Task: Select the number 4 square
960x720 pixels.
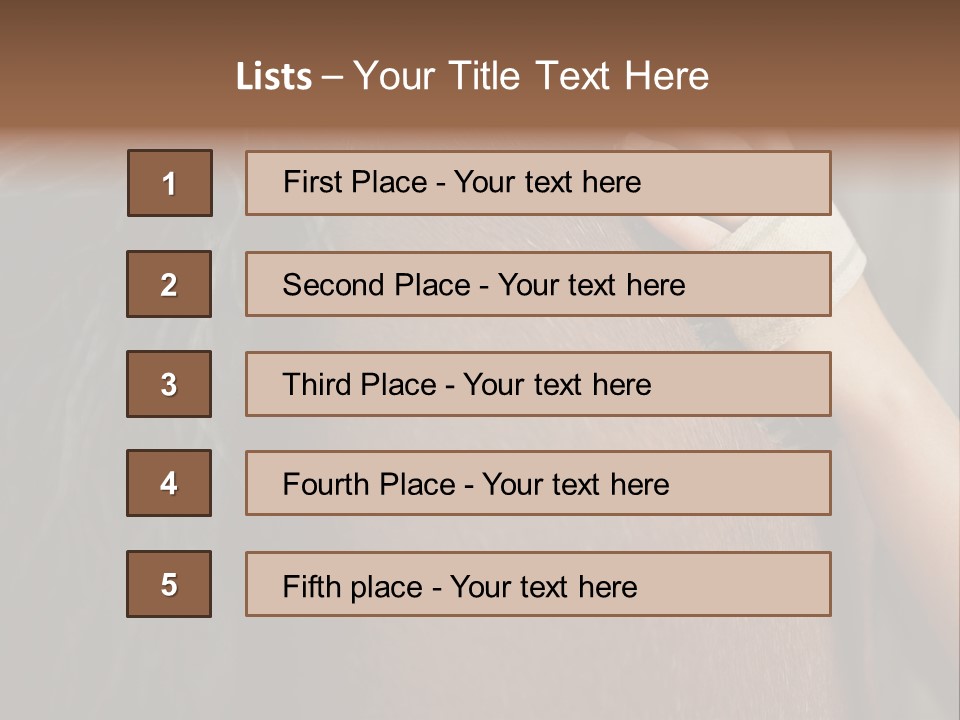Action: tap(169, 483)
